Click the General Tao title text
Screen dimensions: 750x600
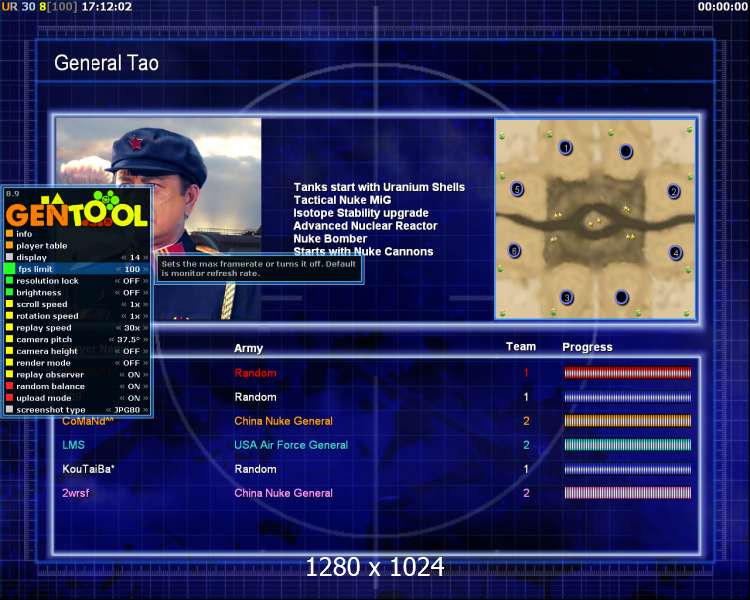click(106, 63)
